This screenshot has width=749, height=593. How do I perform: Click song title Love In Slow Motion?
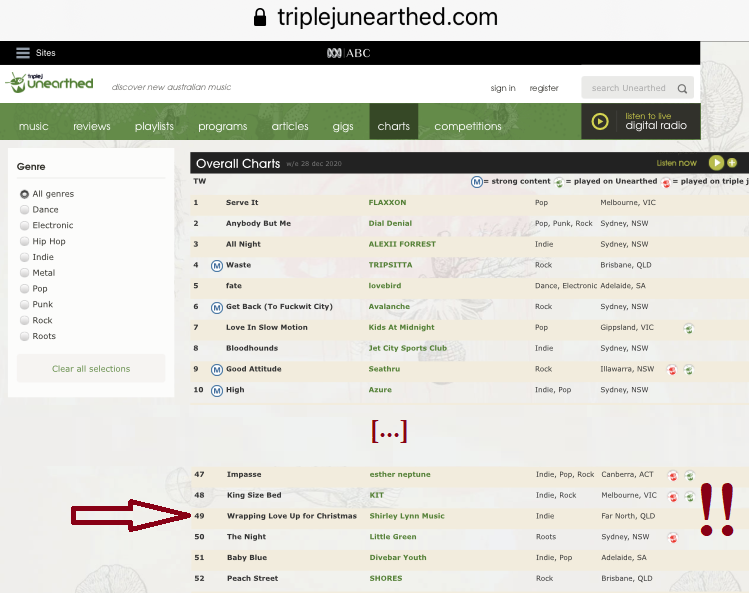[x=267, y=327]
